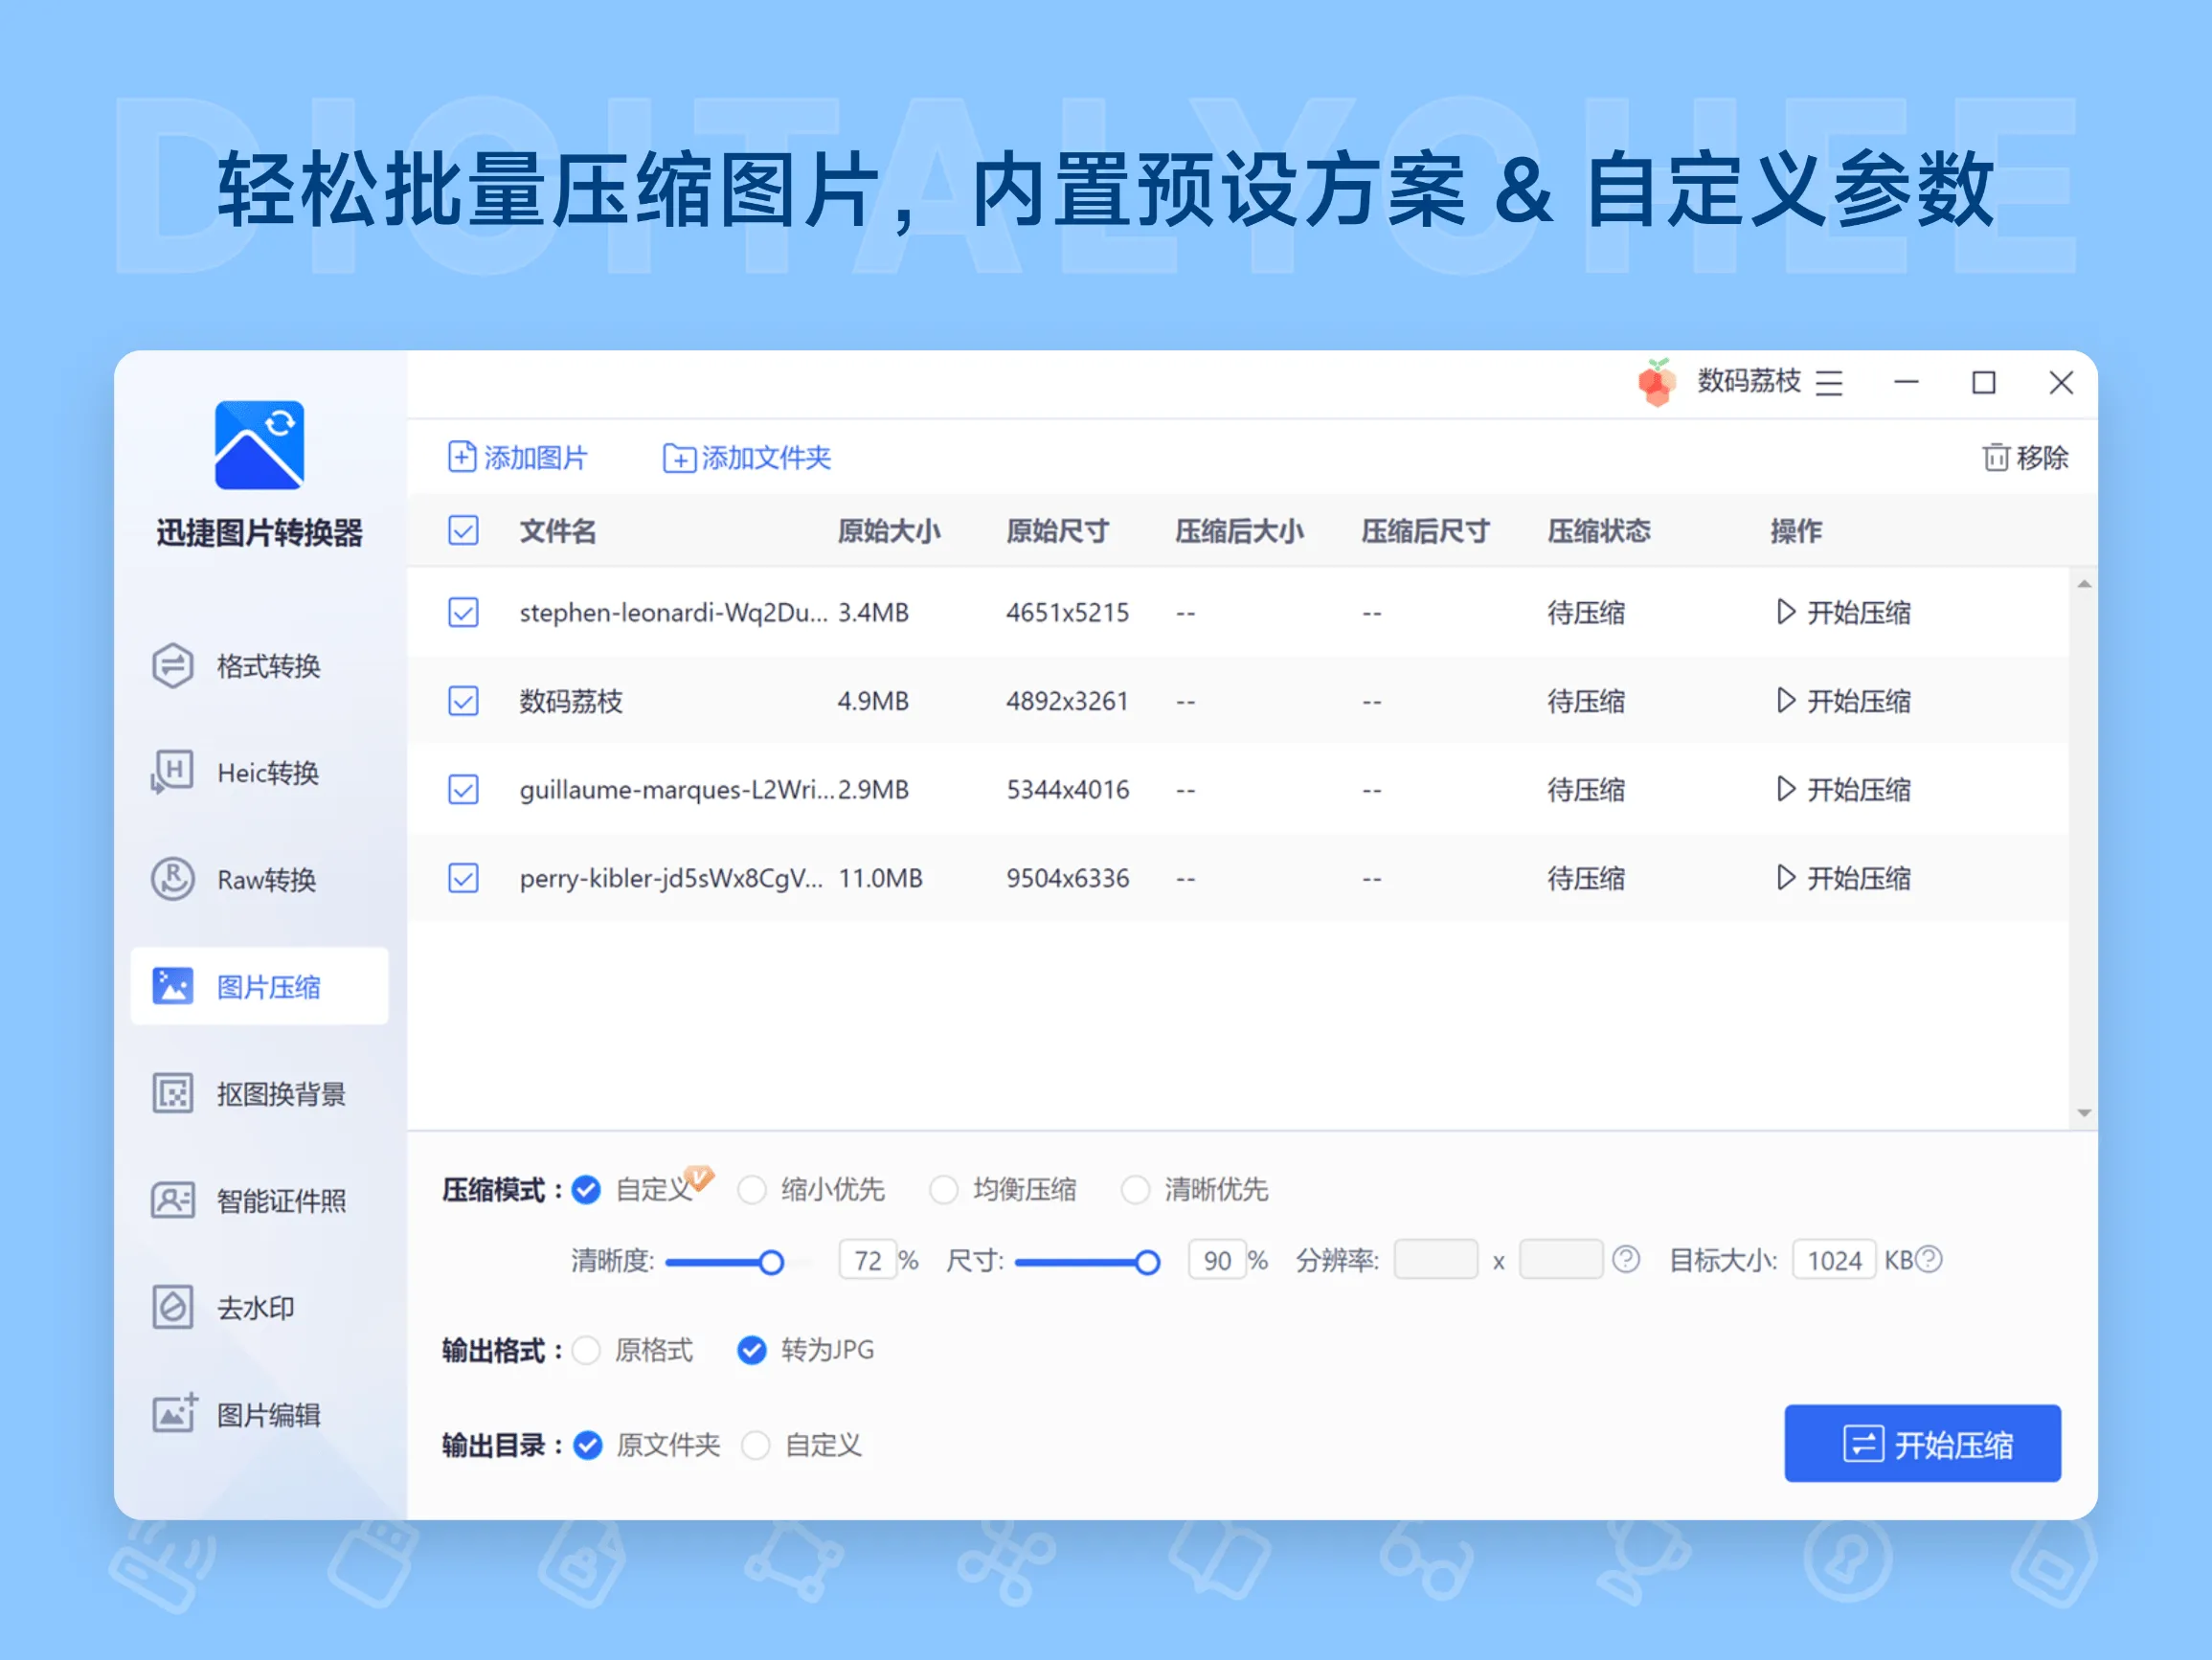Open the hamburger menu beside 数码荔枝
Image resolution: width=2212 pixels, height=1660 pixels.
(x=1830, y=383)
